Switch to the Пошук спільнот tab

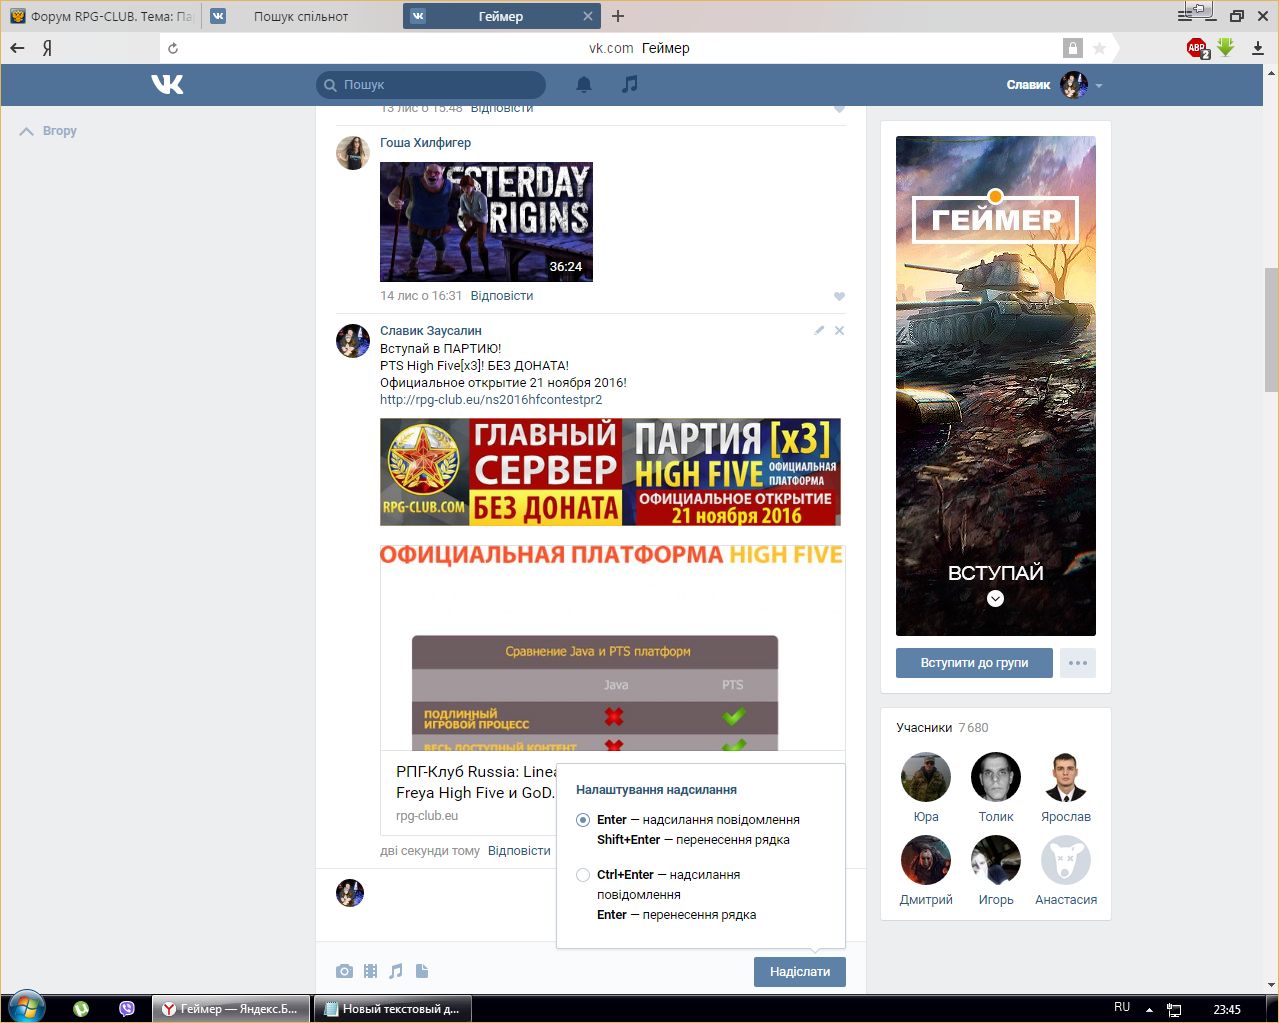(302, 16)
